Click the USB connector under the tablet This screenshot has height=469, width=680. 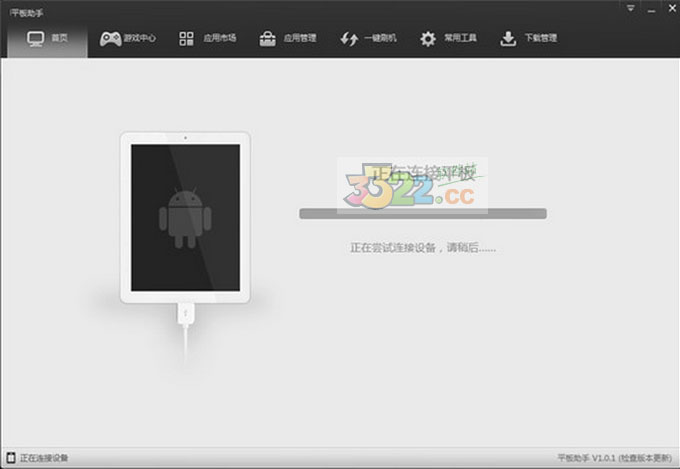[186, 314]
